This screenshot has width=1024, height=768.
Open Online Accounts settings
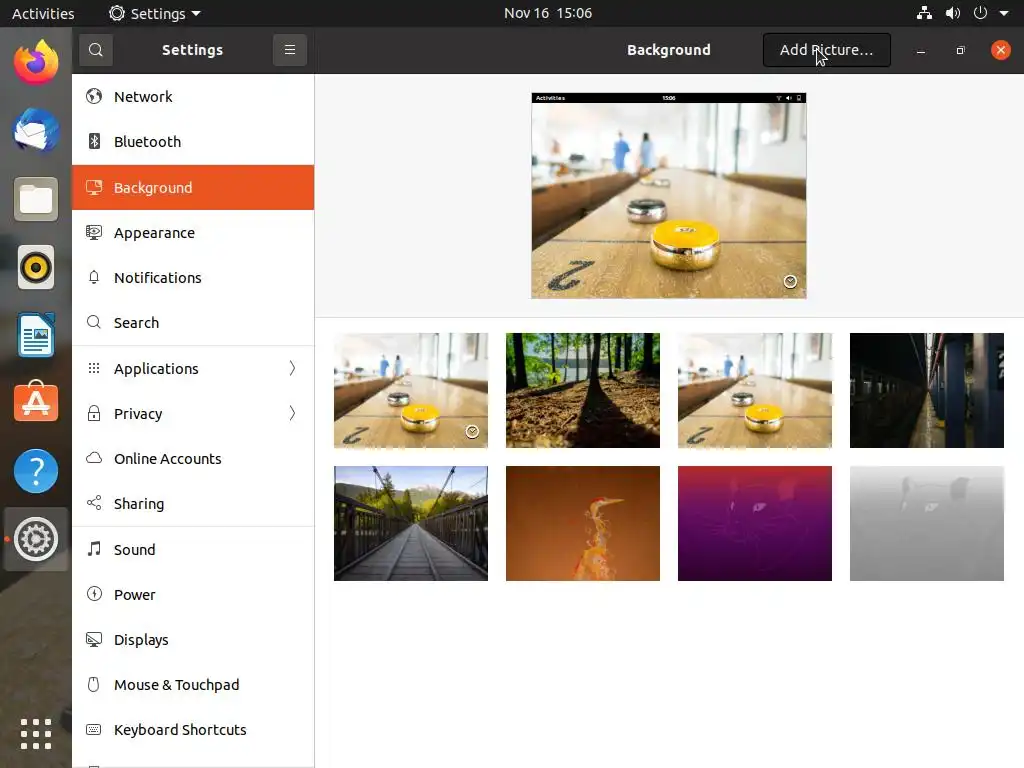click(193, 458)
